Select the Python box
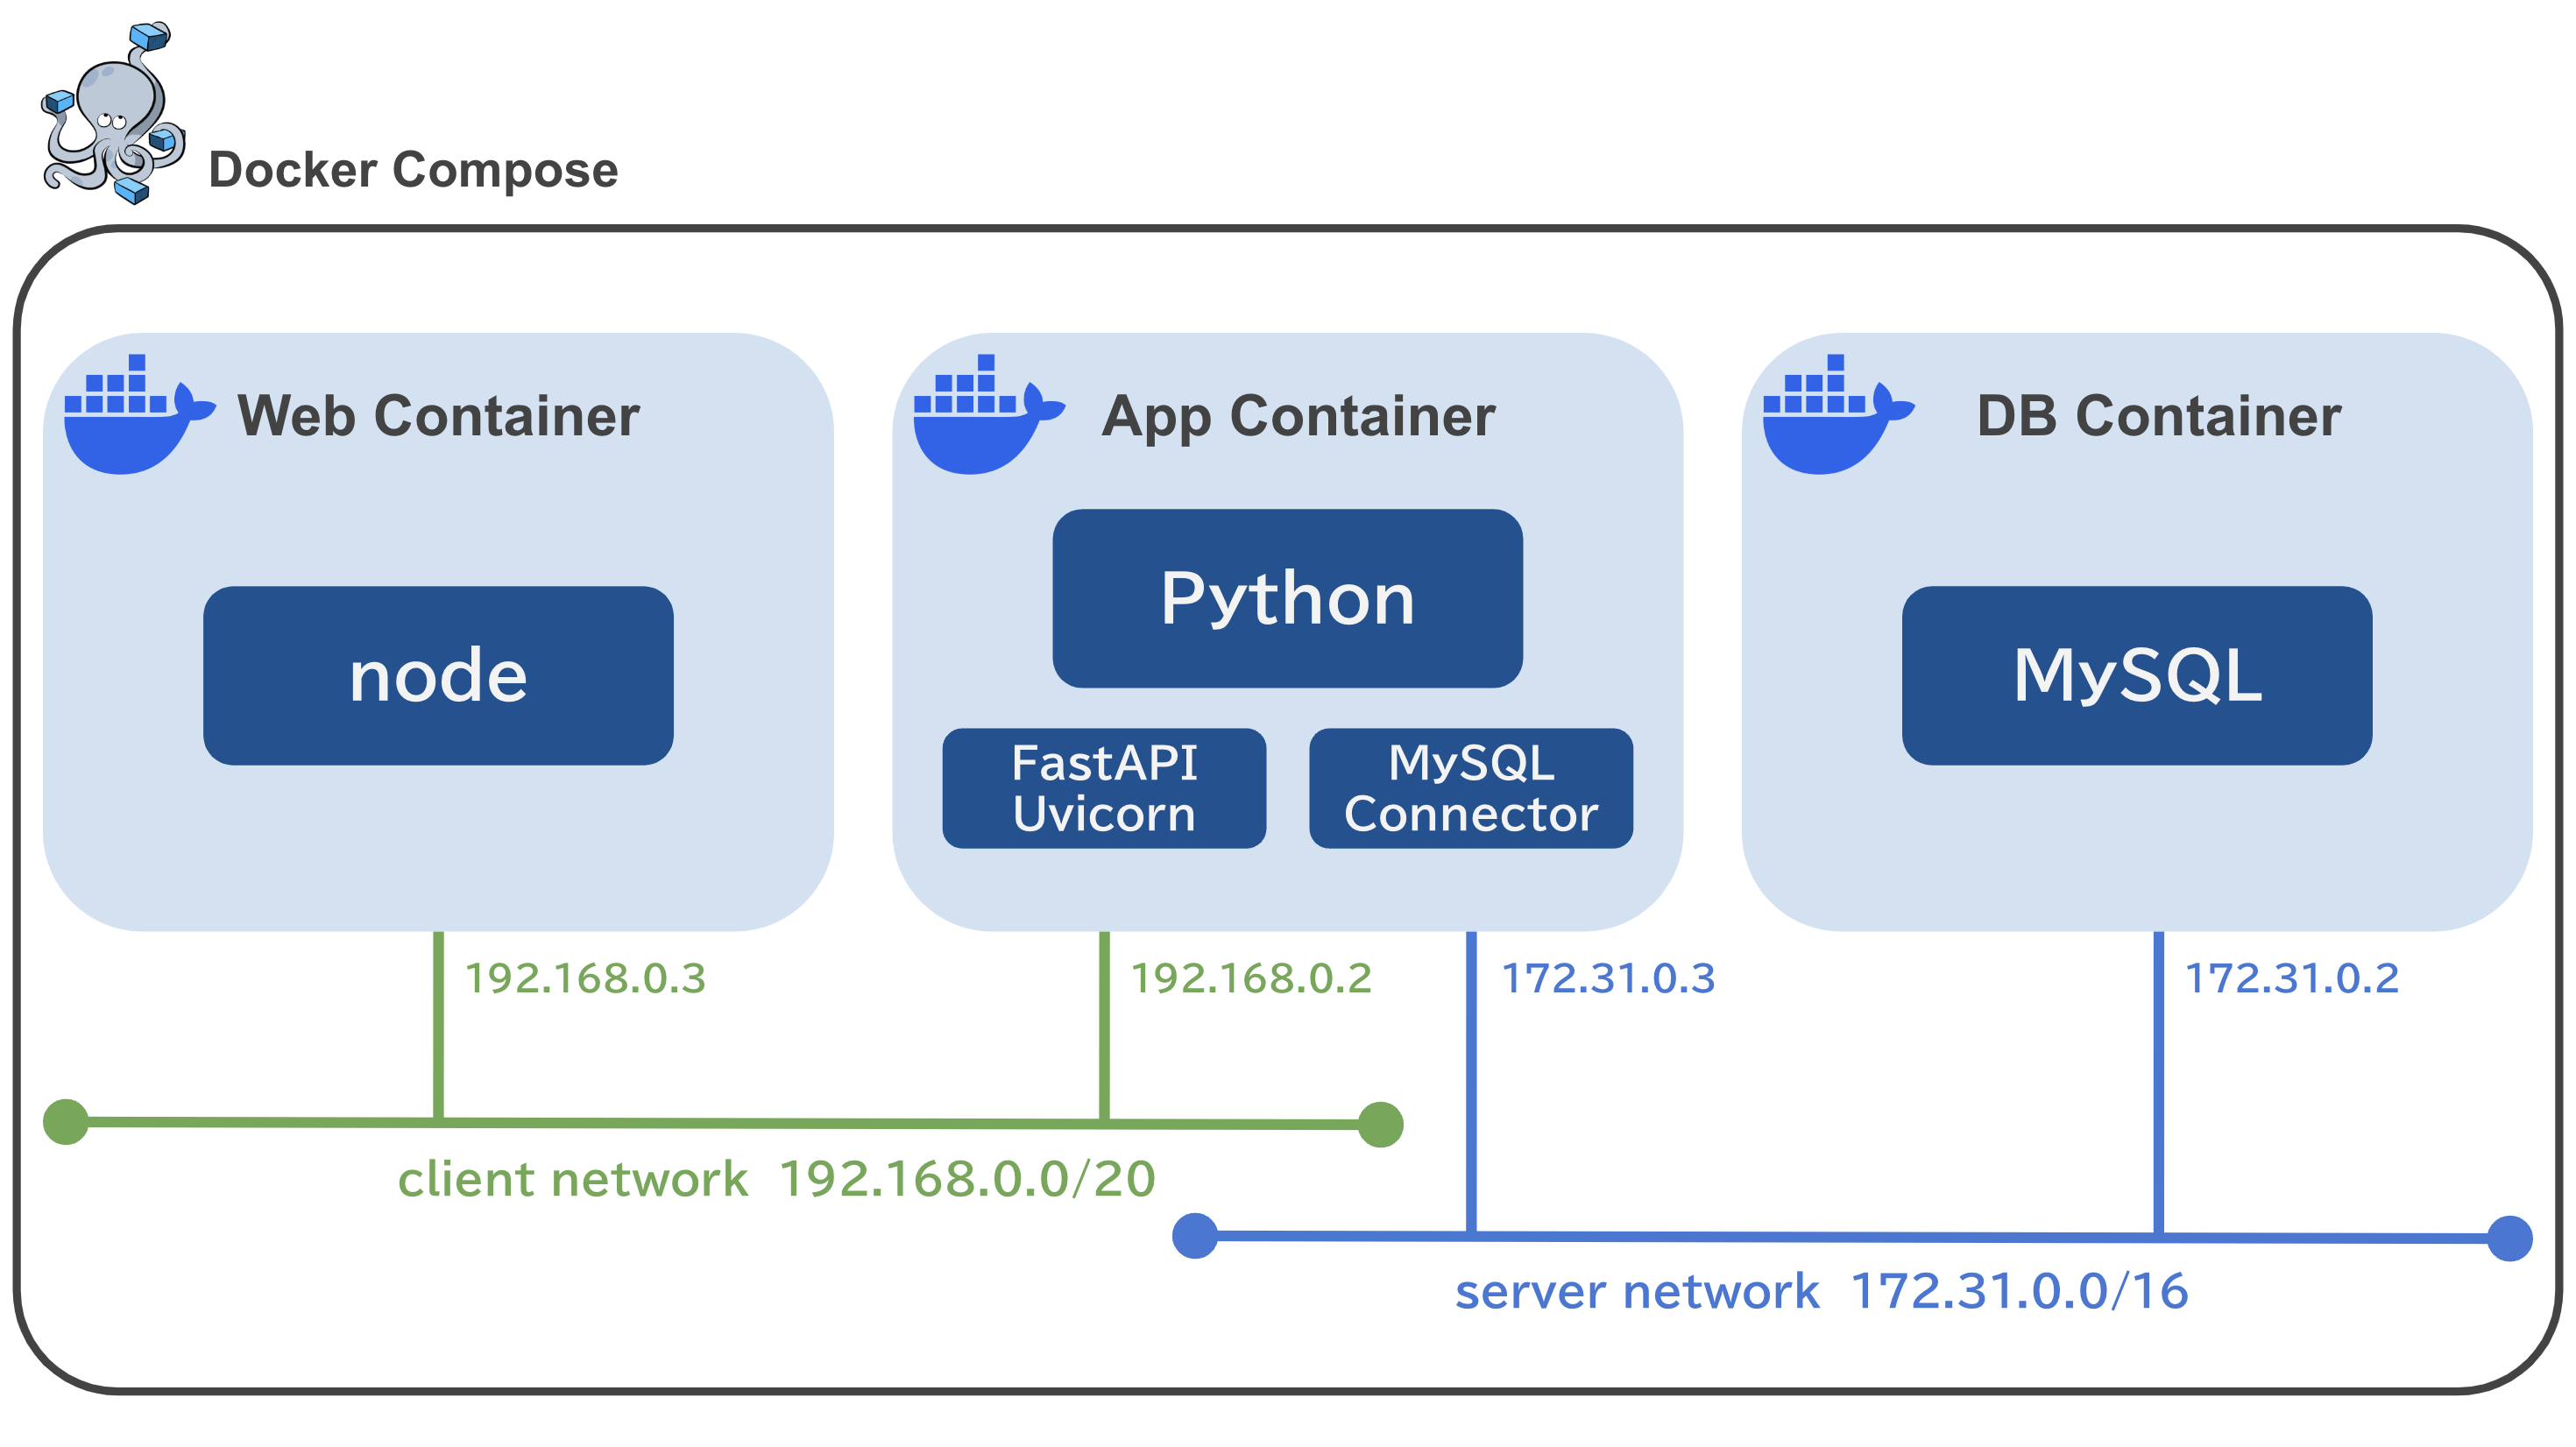The width and height of the screenshot is (2576, 1447). pyautogui.click(x=1287, y=598)
